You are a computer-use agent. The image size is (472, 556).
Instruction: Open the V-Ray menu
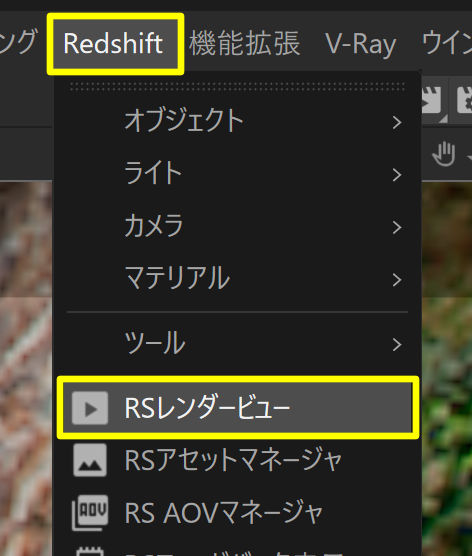[360, 45]
